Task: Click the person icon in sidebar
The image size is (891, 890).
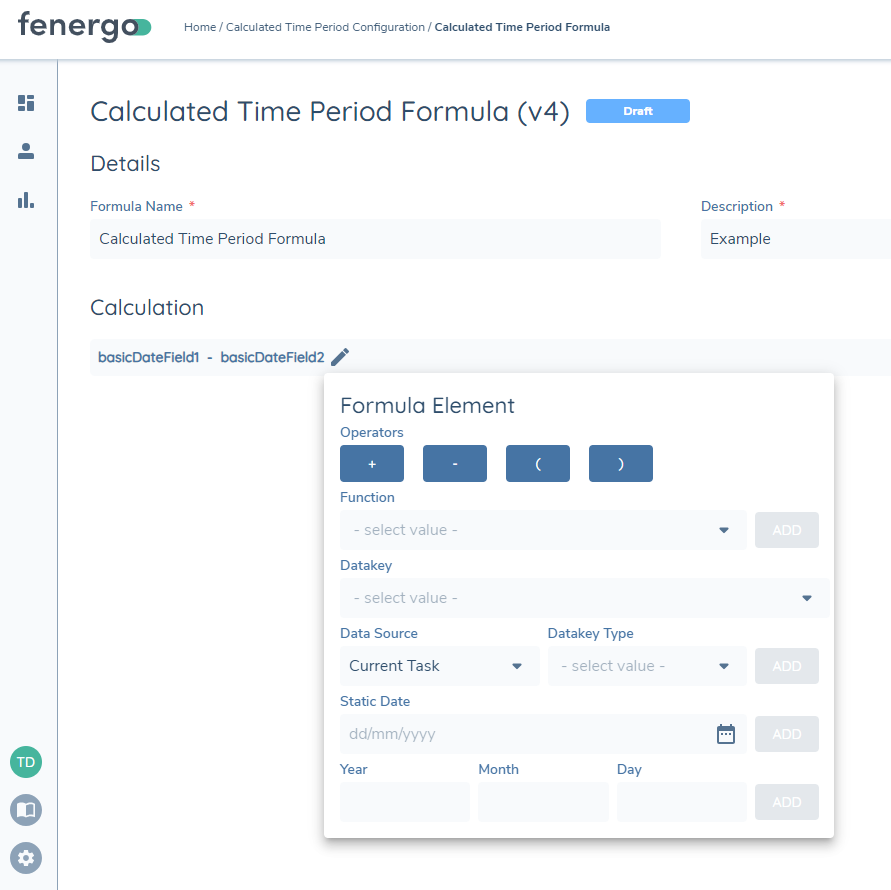Action: (x=26, y=152)
